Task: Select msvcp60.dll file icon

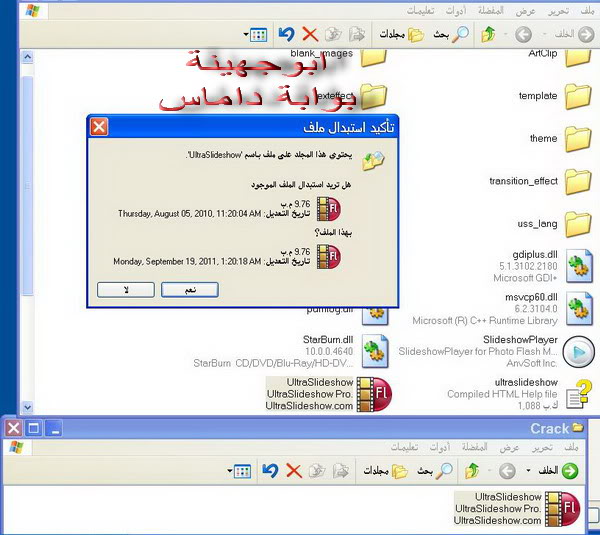Action: click(x=579, y=308)
